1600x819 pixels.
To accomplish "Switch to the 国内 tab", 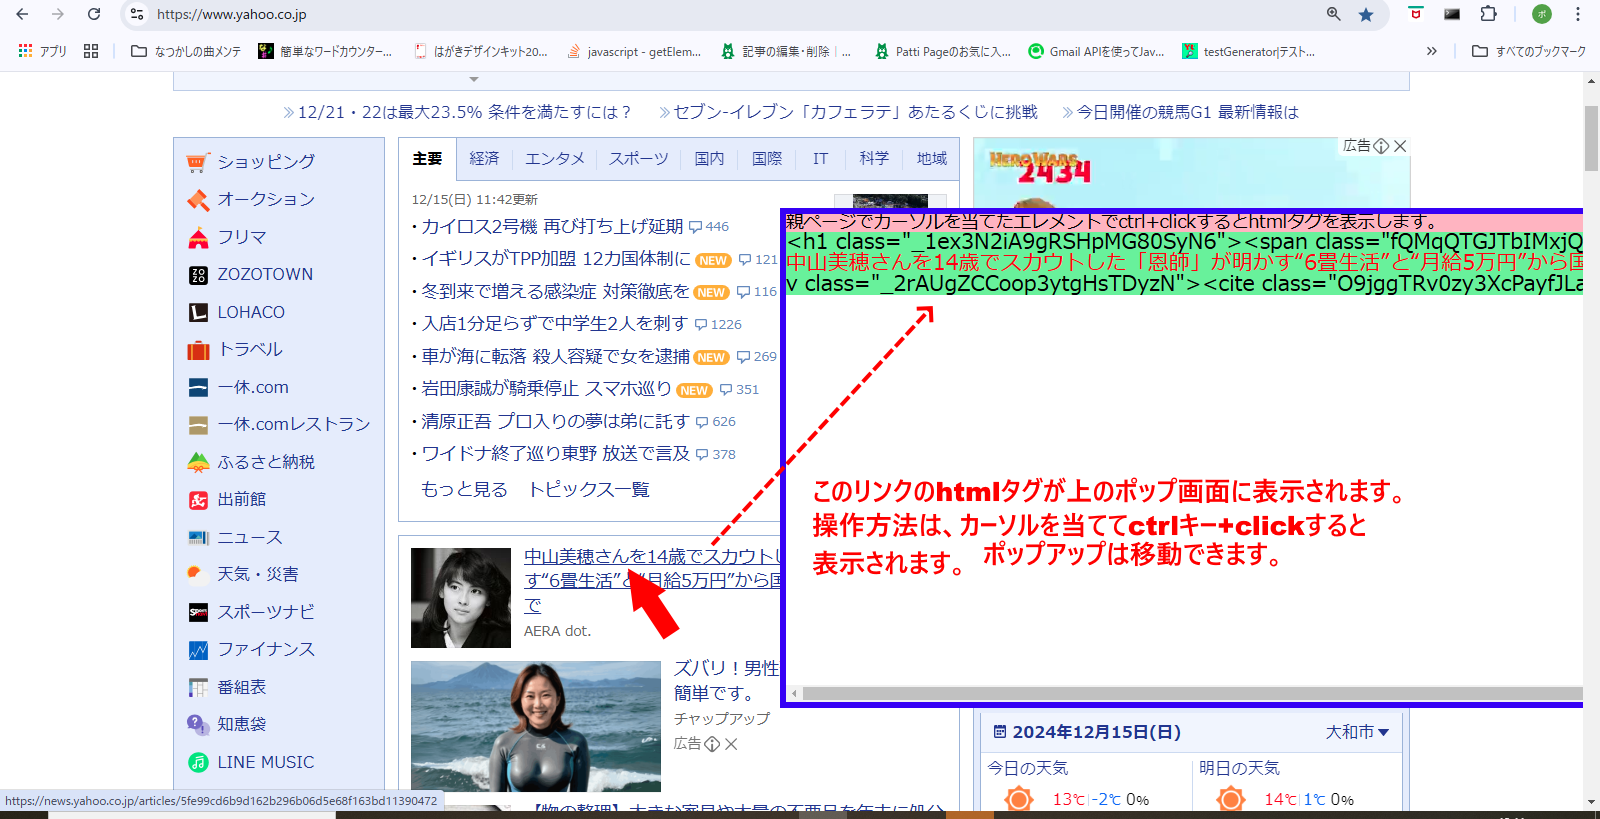I will [709, 159].
